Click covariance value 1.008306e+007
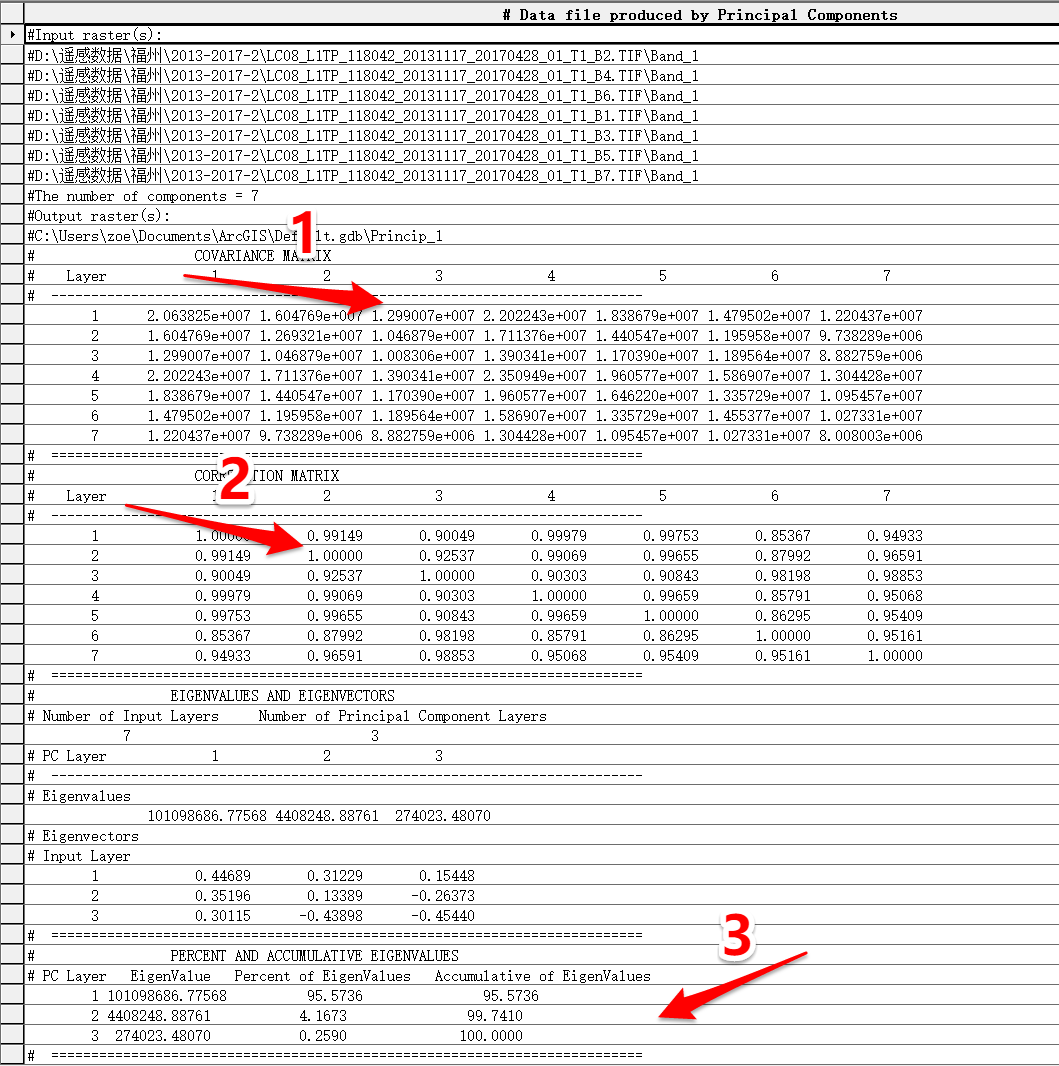 [x=423, y=356]
